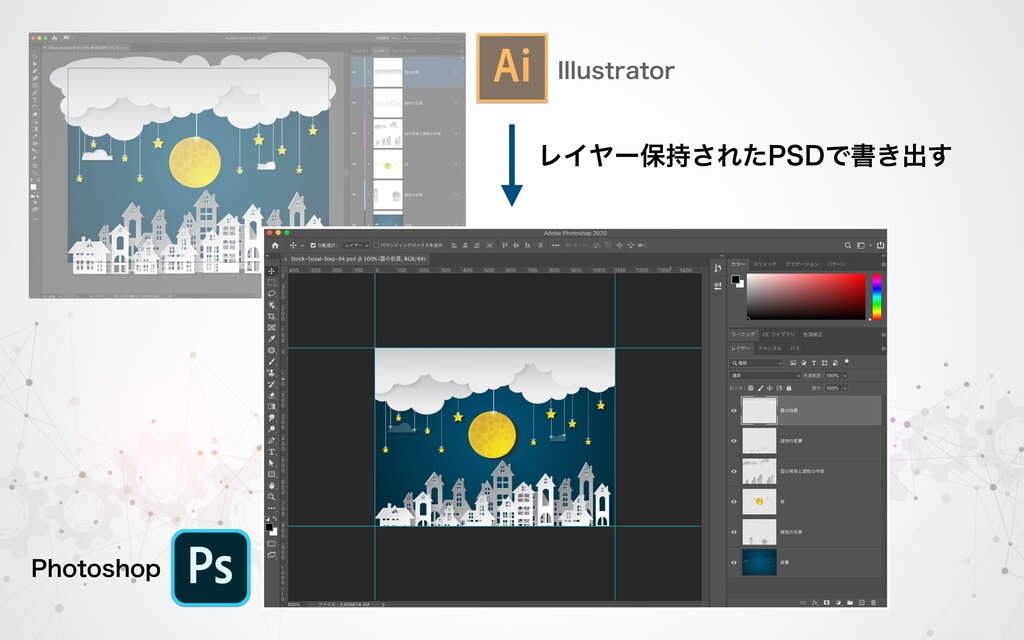
Task: Click the new group folder icon
Action: click(850, 602)
